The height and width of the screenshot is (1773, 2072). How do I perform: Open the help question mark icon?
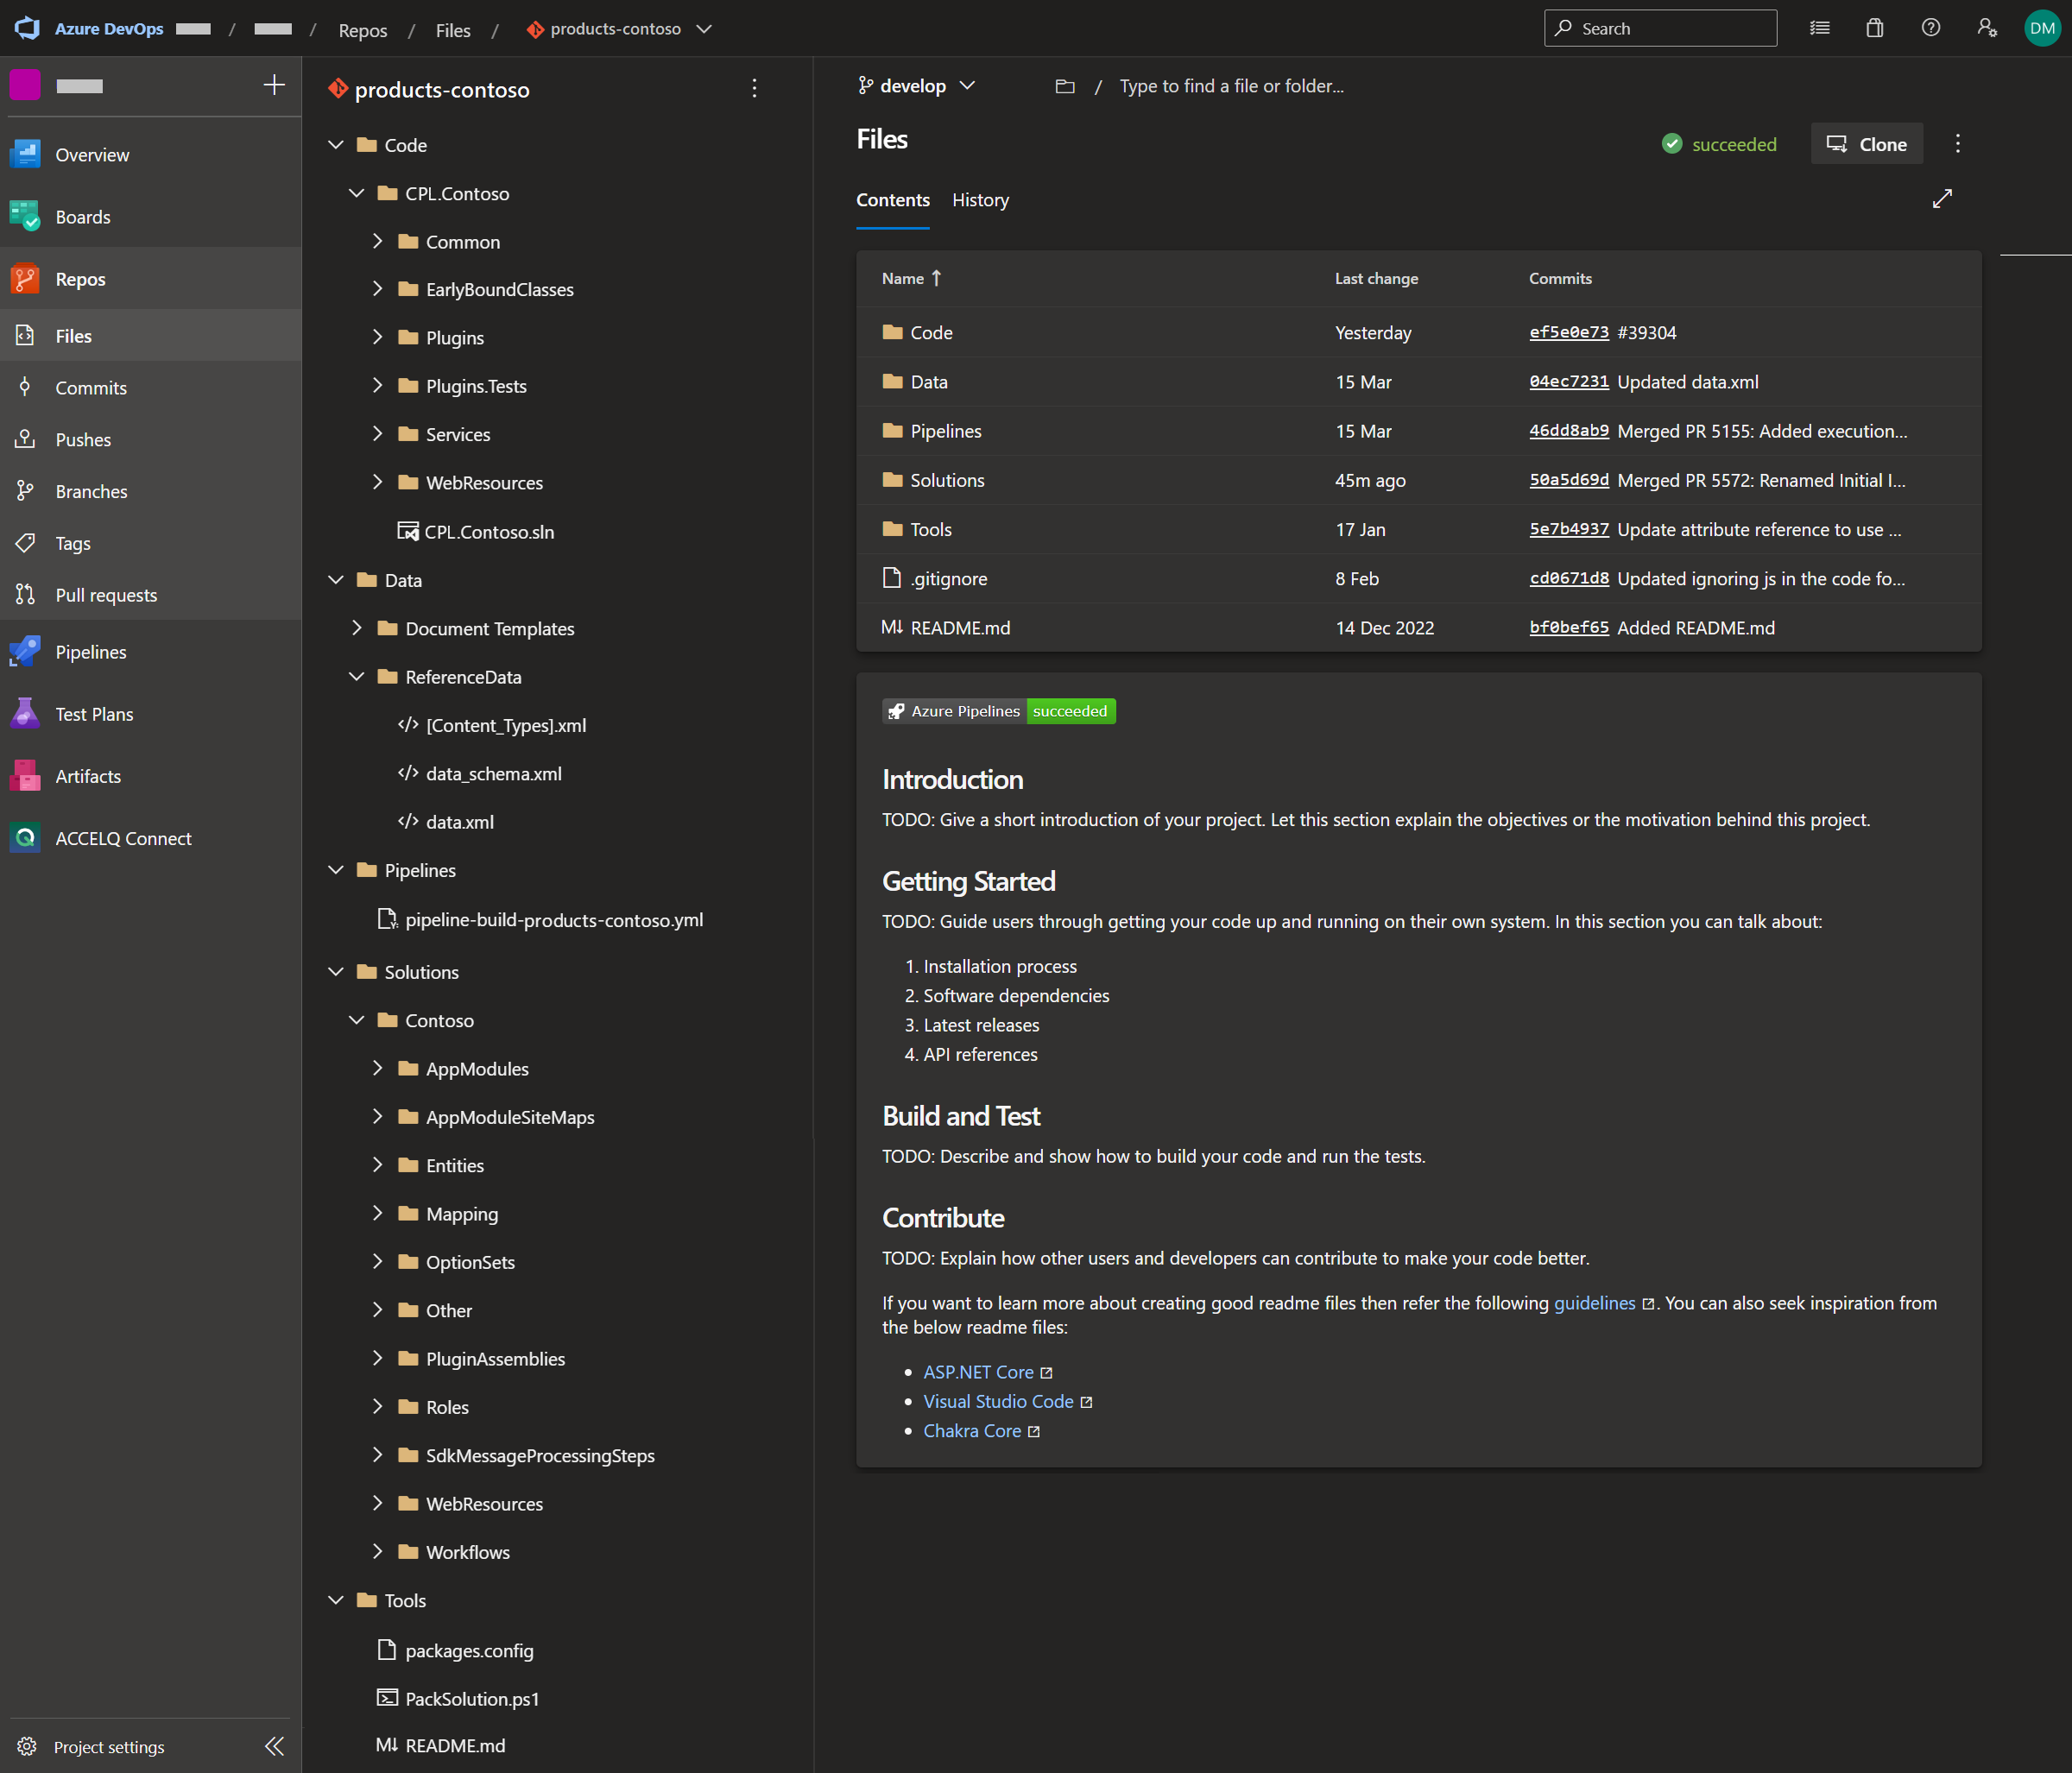pos(1930,28)
